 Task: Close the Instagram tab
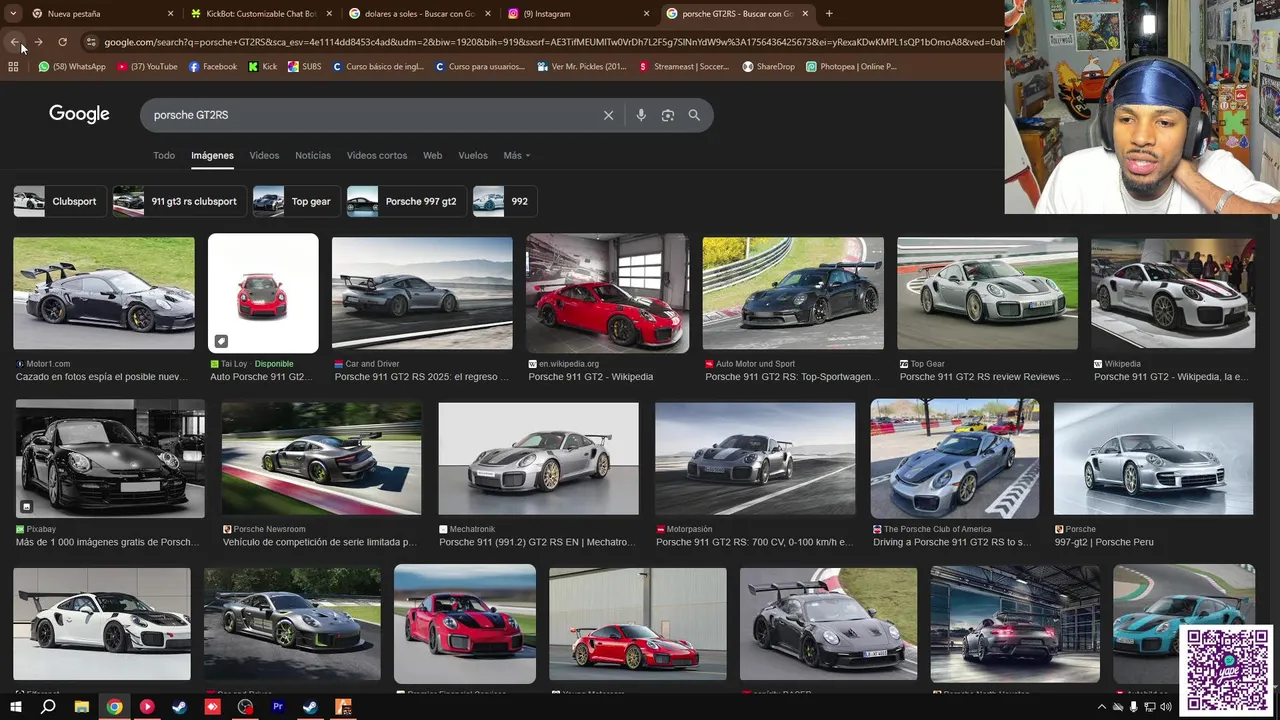tap(646, 14)
